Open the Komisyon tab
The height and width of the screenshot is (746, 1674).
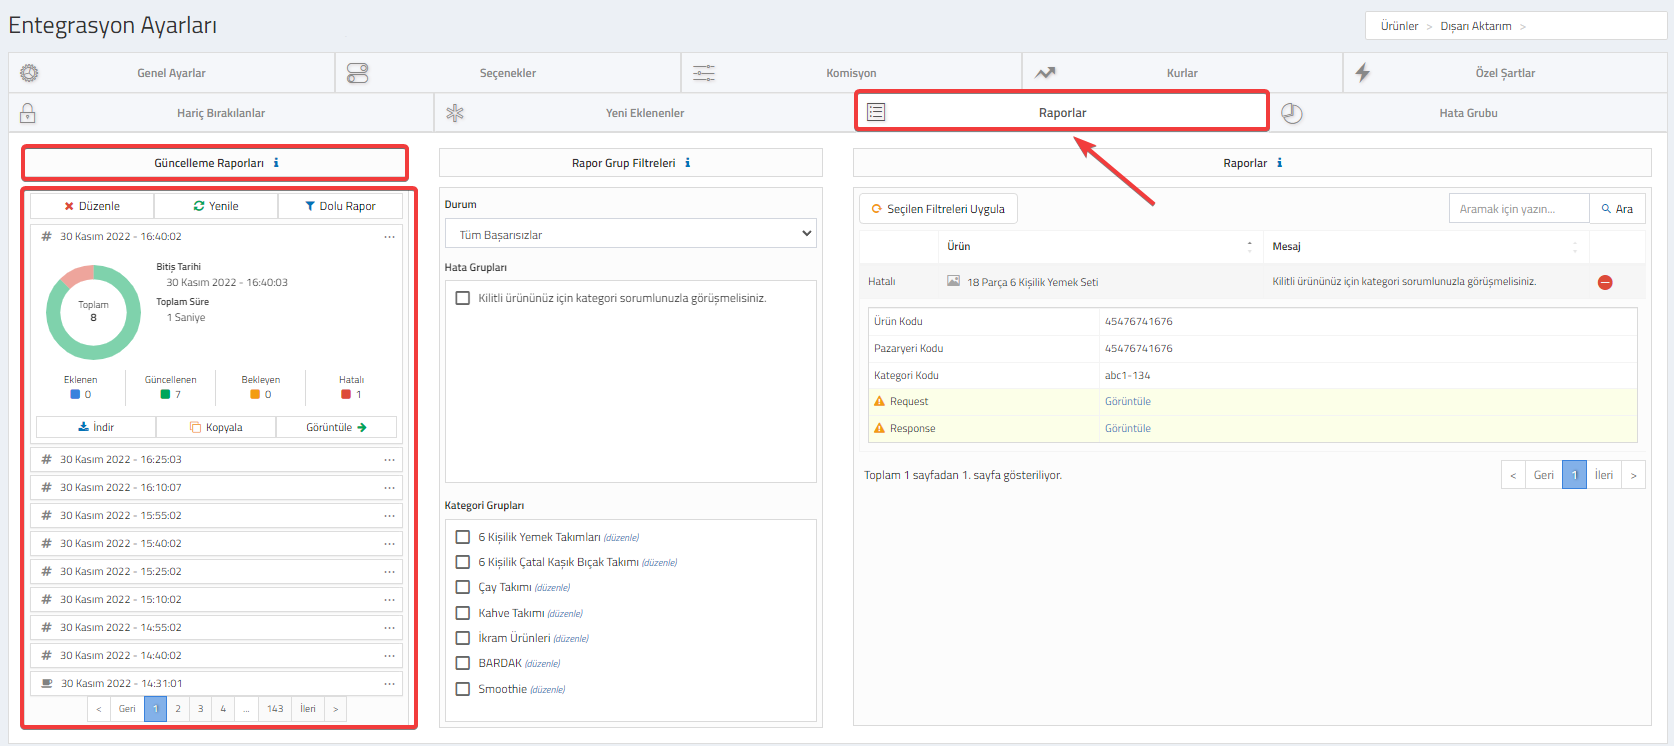pos(851,73)
